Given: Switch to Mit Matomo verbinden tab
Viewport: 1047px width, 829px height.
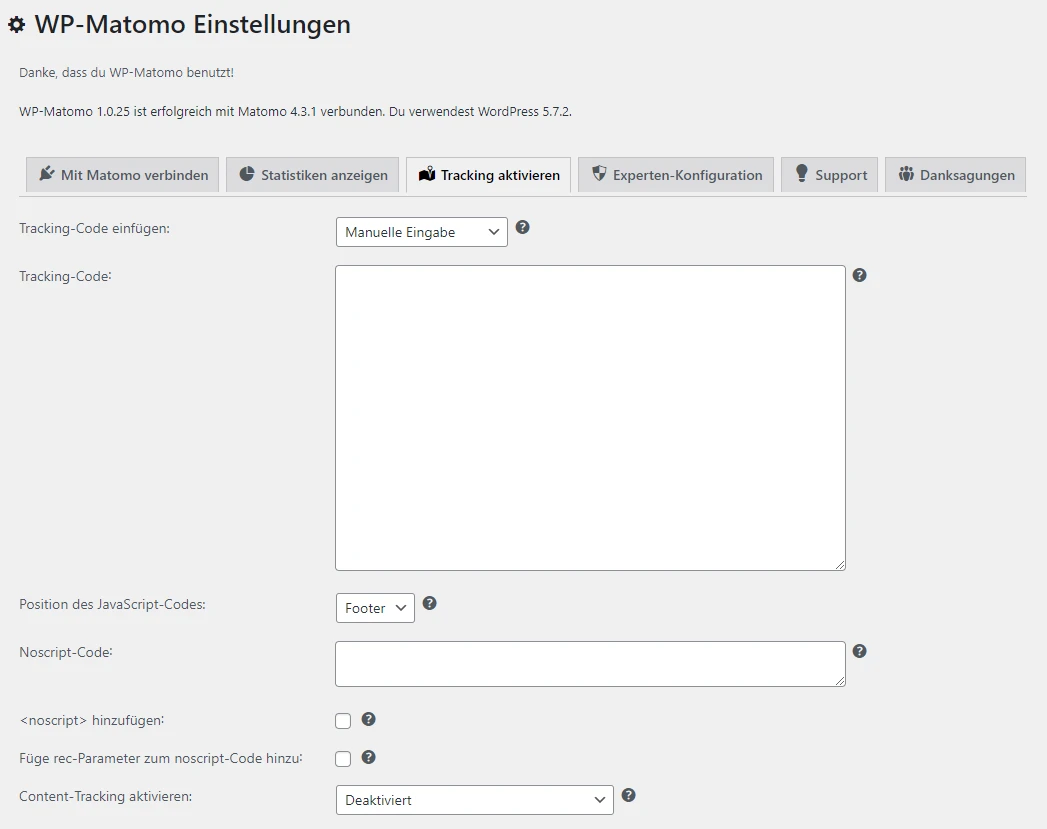Looking at the screenshot, I should coord(122,175).
